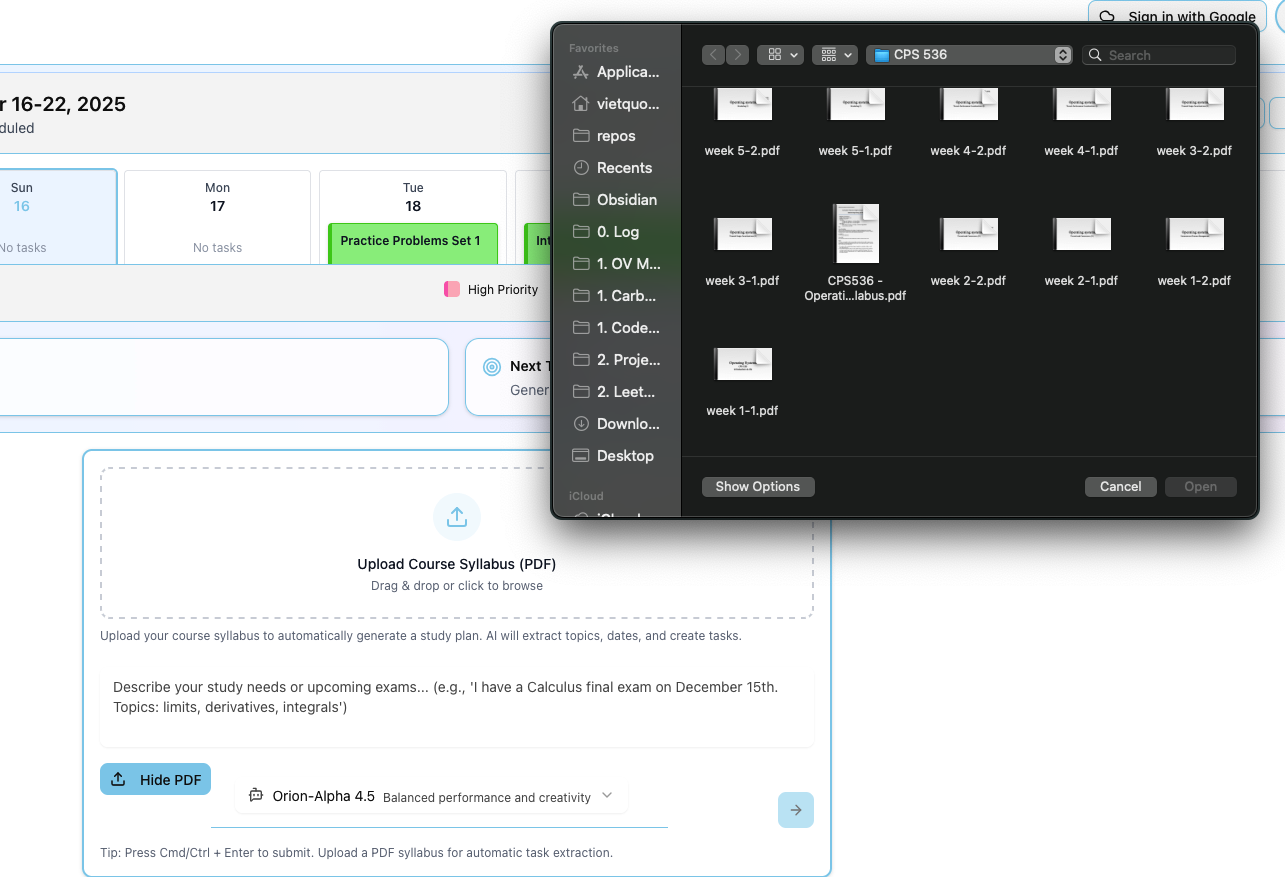Open the vietquo home folder in sidebar
The height and width of the screenshot is (877, 1285).
coord(616,104)
